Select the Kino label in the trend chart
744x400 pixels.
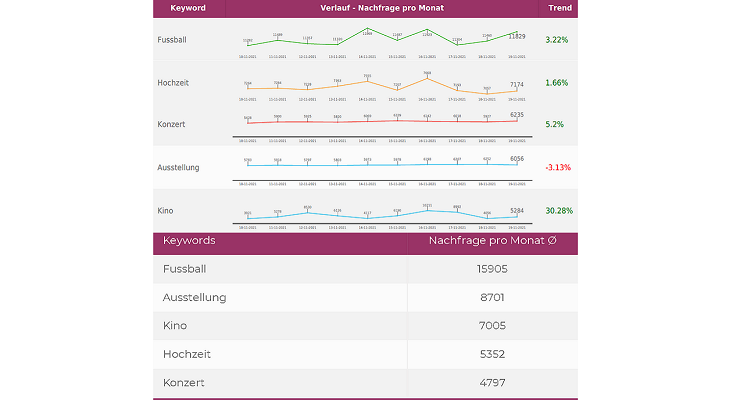[x=165, y=211]
